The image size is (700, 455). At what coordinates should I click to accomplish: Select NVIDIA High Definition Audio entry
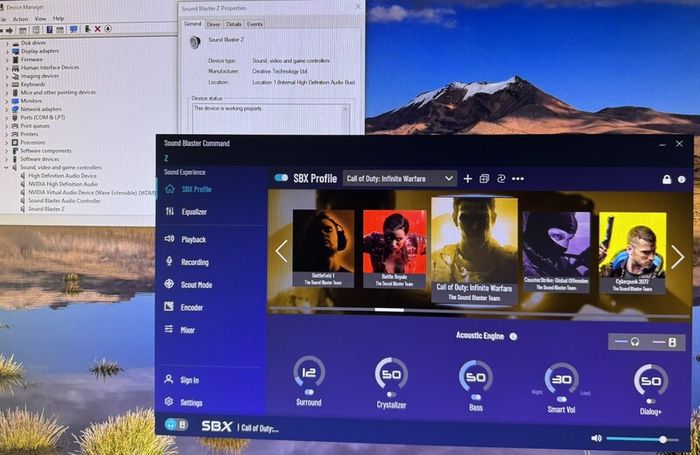pyautogui.click(x=63, y=184)
